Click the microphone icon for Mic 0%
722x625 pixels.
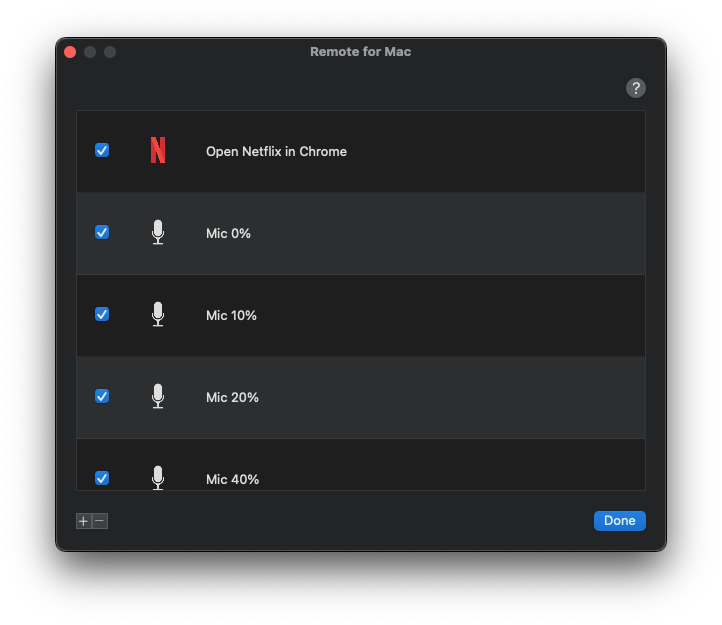tap(158, 233)
